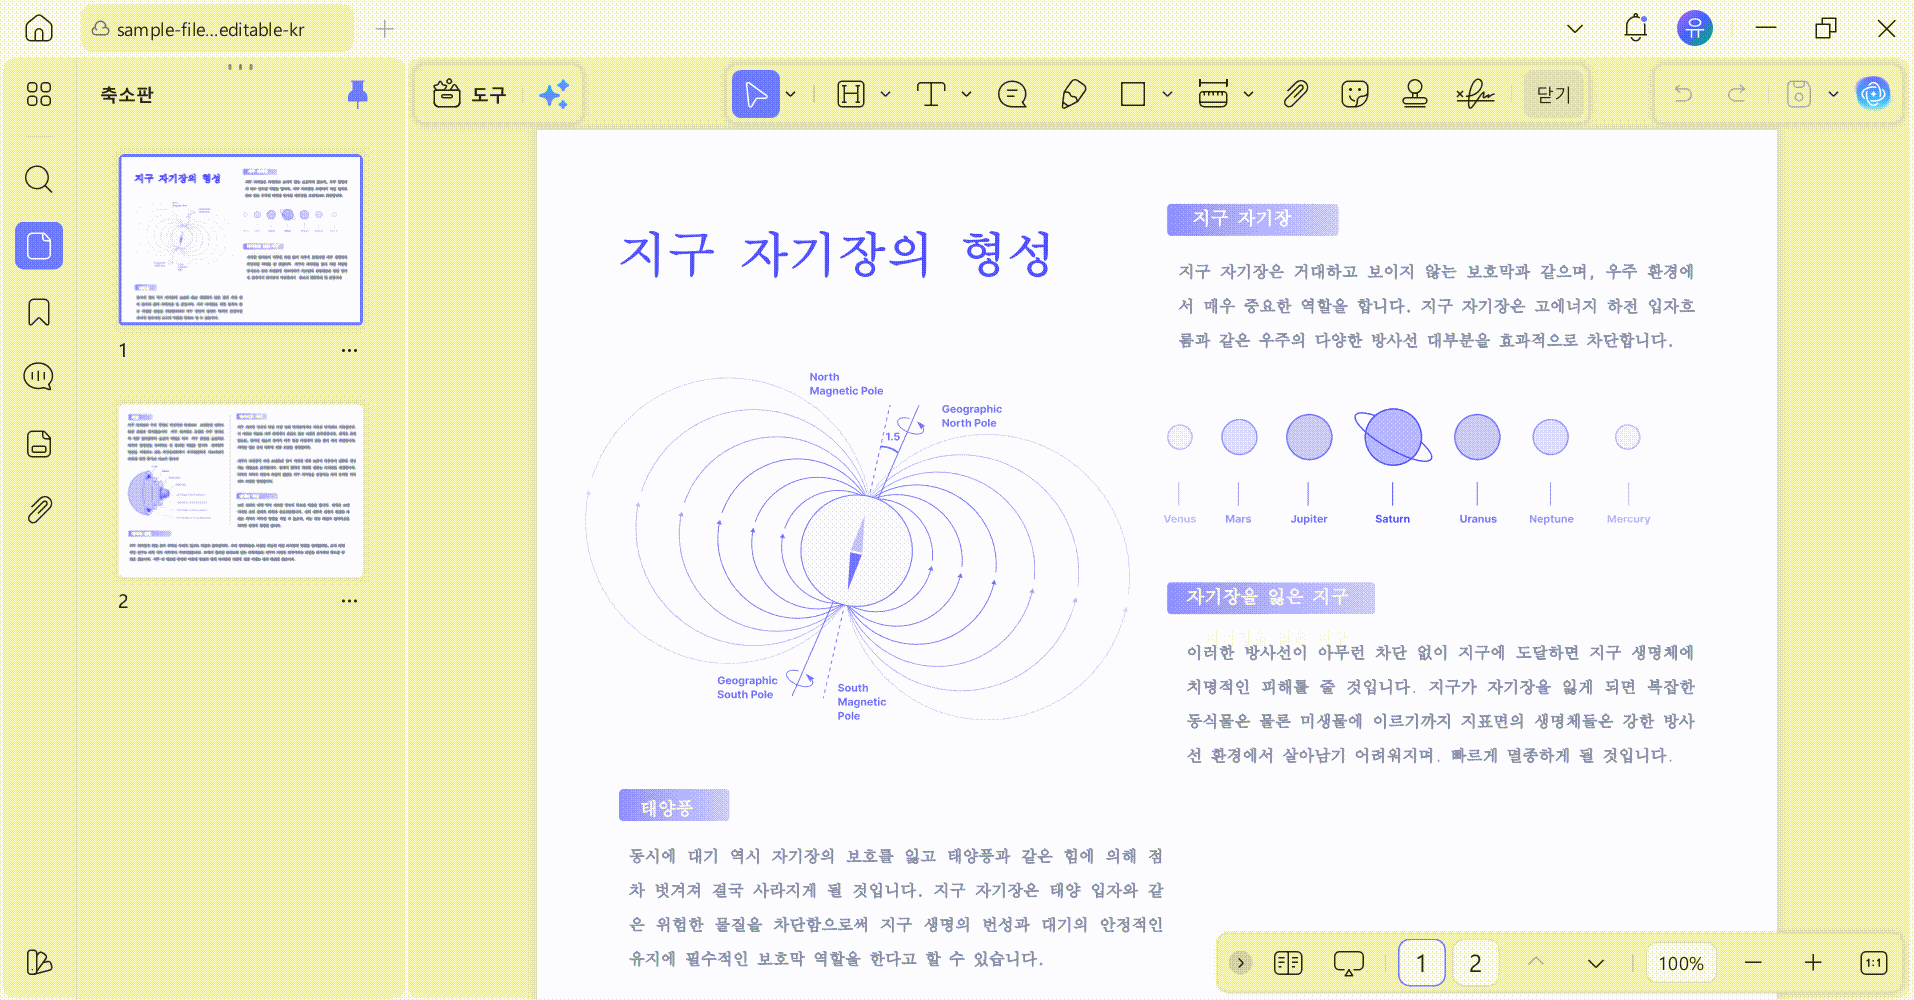The image size is (1914, 1000).
Task: Collapse the bottom page navigation bar
Action: click(x=1240, y=963)
